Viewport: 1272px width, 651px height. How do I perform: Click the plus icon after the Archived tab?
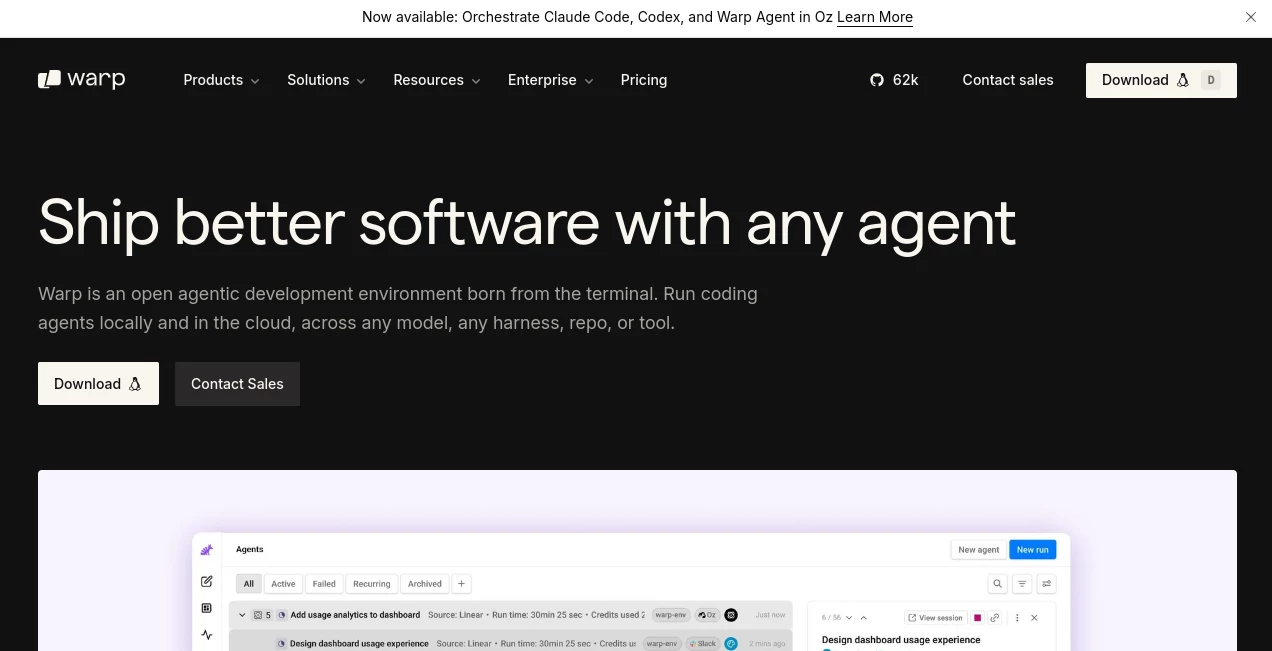click(461, 584)
